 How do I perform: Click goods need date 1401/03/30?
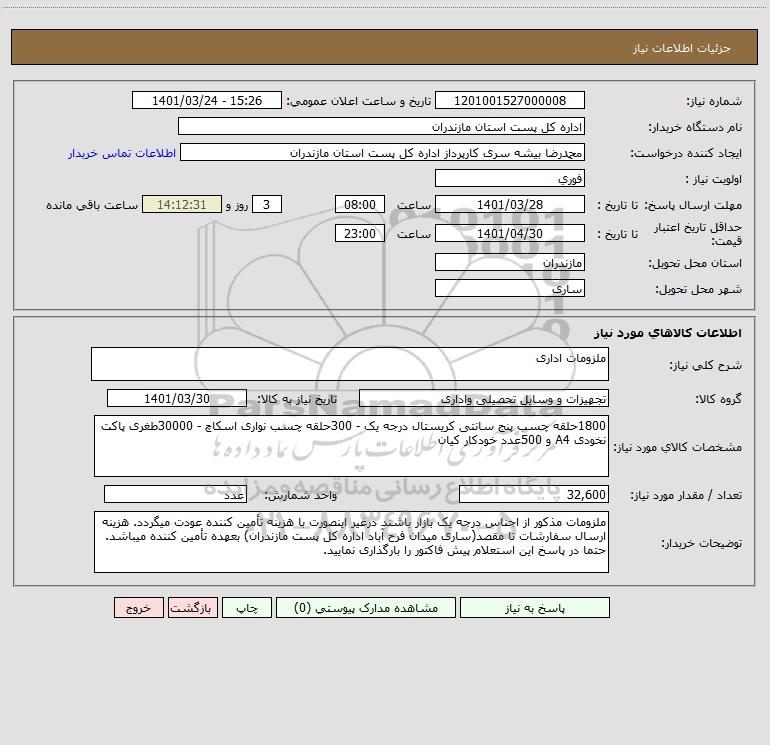(177, 398)
